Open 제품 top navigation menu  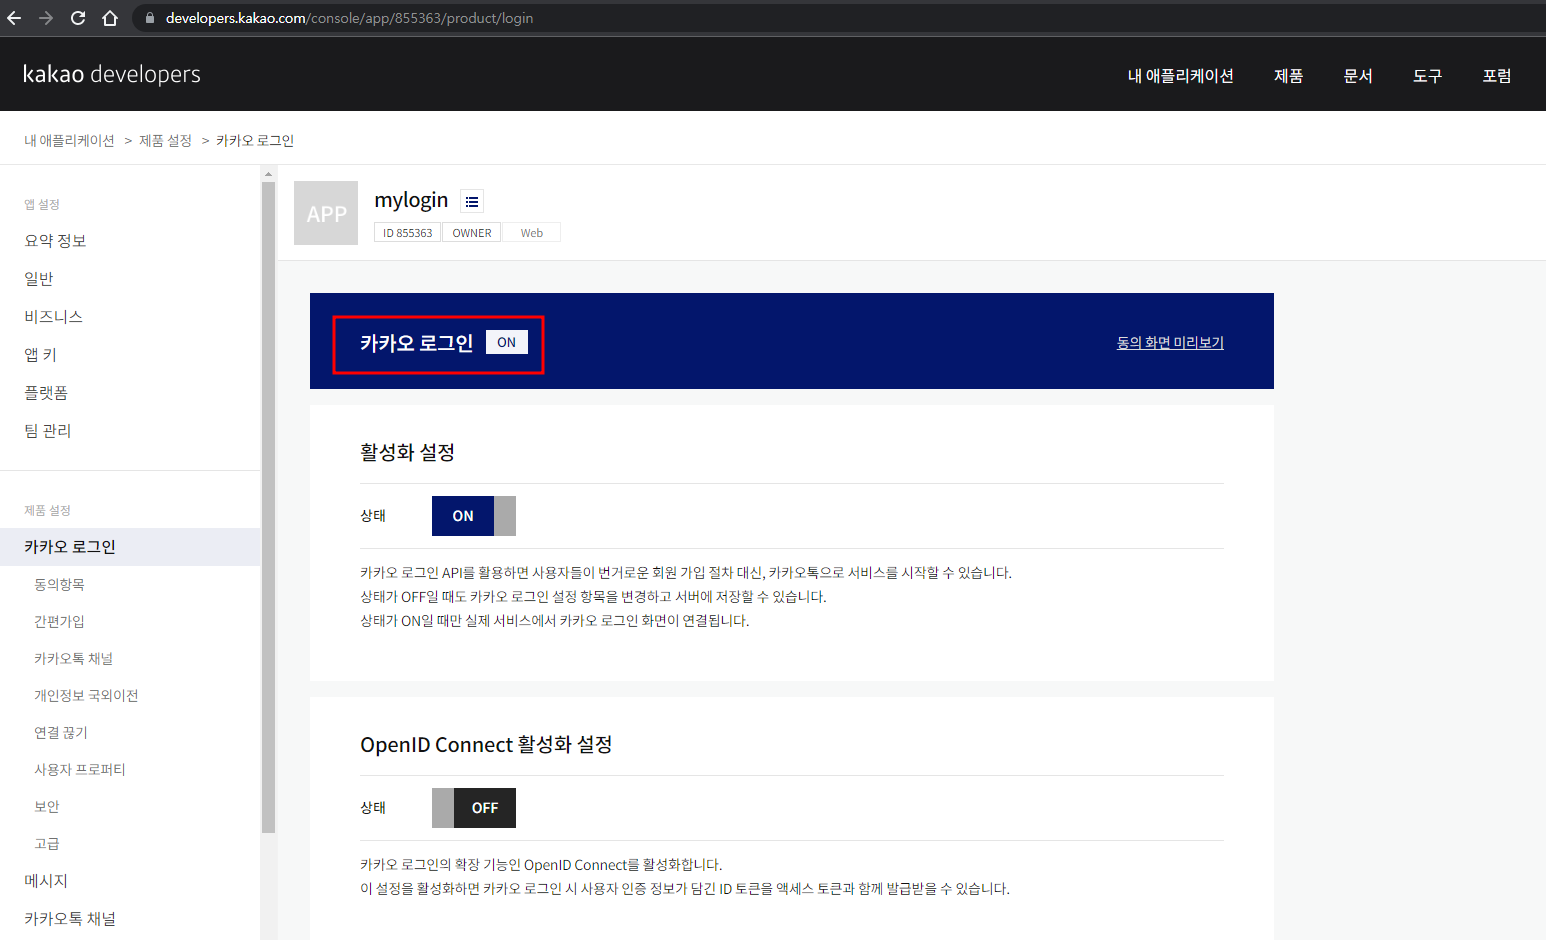[1288, 76]
